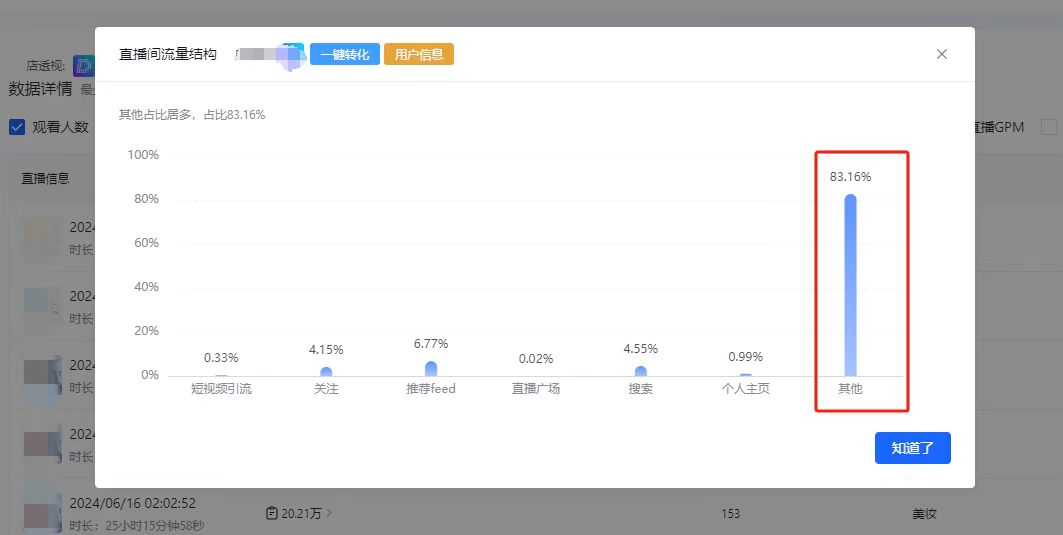
Task: Click the 推荐feed bar in chart
Action: pyautogui.click(x=431, y=368)
